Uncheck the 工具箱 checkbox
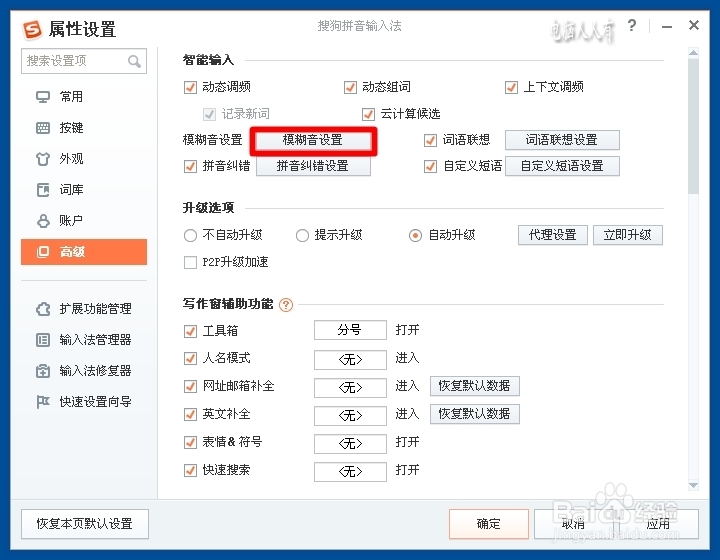 190,331
